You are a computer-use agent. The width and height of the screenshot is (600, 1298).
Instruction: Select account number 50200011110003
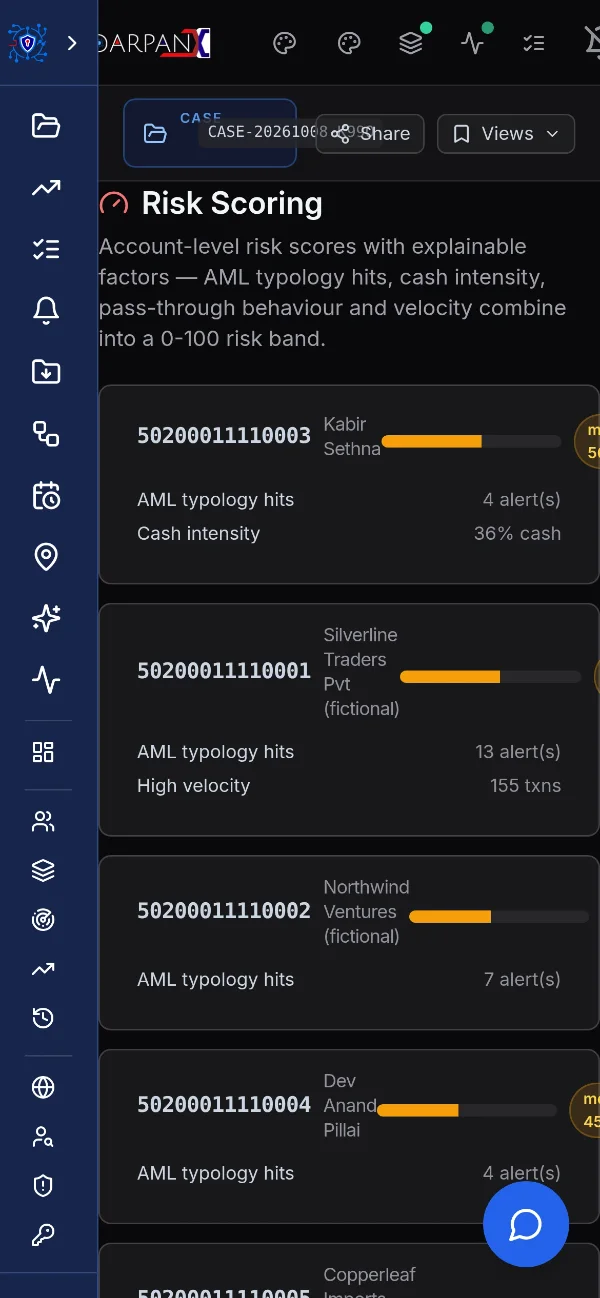[224, 436]
